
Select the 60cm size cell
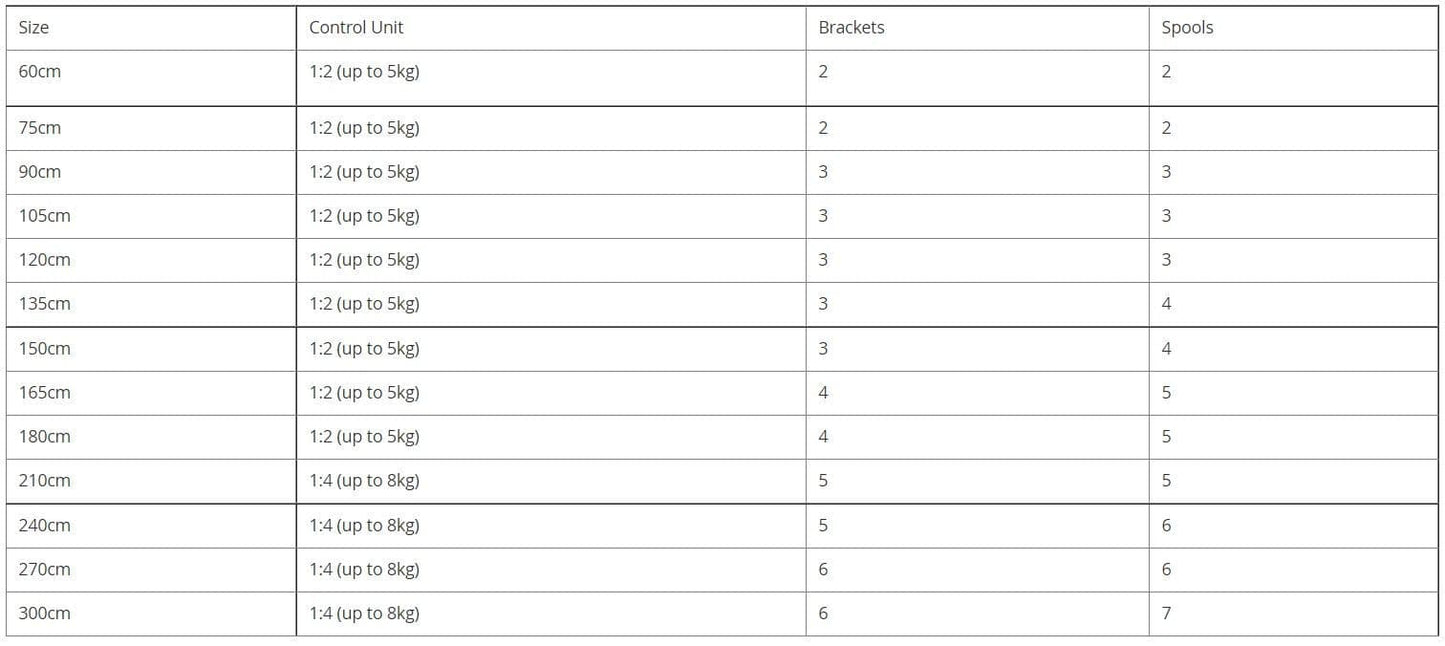tap(40, 72)
